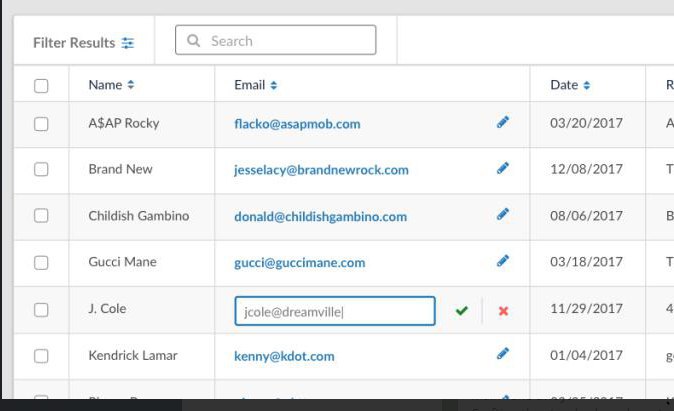This screenshot has height=411, width=674.
Task: Tick the Childish Gambino row checkbox
Action: [x=41, y=216]
